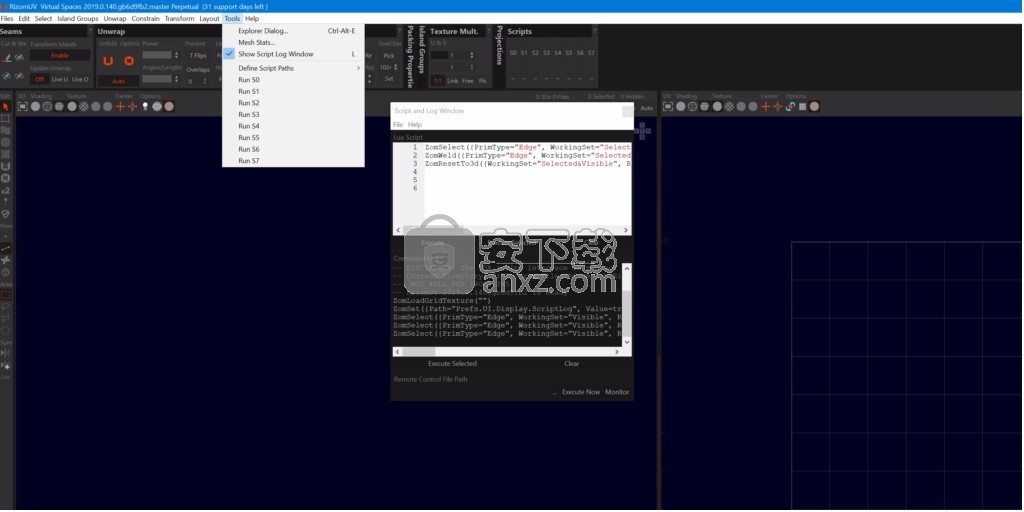Click the top Texture Mult. U value stepper
The image size is (1024, 512).
[x=472, y=56]
